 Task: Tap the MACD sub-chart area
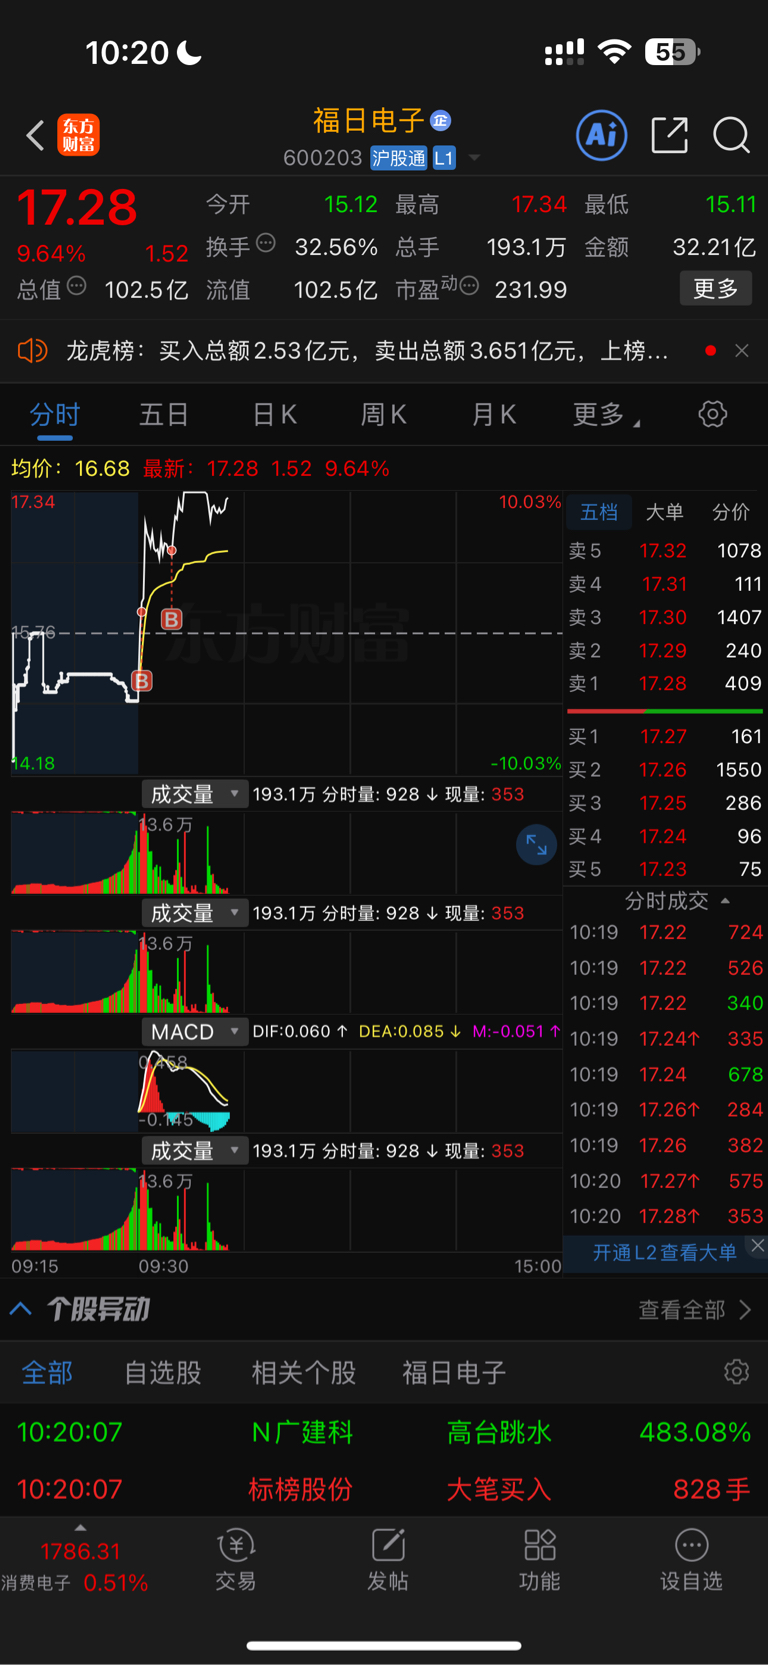click(x=287, y=1090)
